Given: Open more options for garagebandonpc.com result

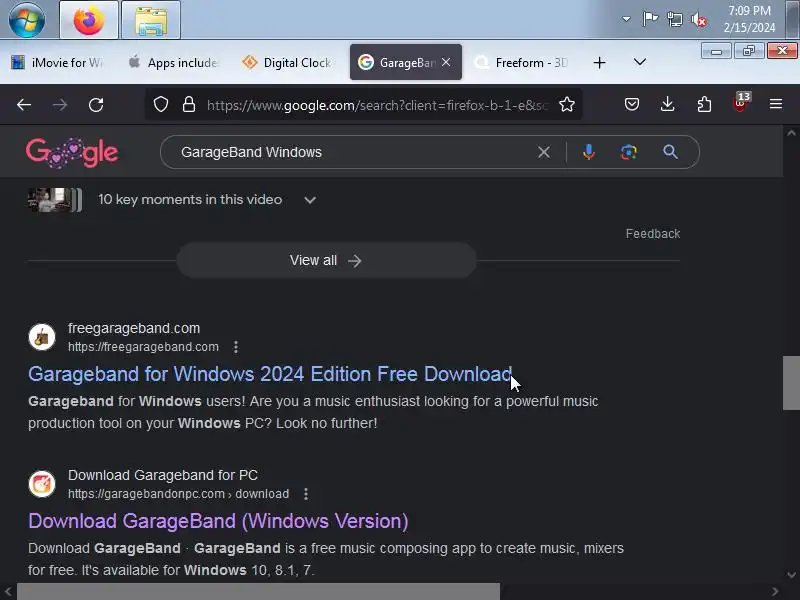Looking at the screenshot, I should [306, 494].
